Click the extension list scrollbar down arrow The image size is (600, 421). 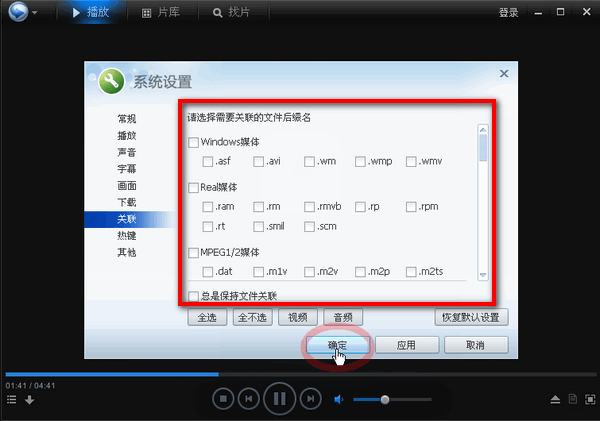pos(483,275)
